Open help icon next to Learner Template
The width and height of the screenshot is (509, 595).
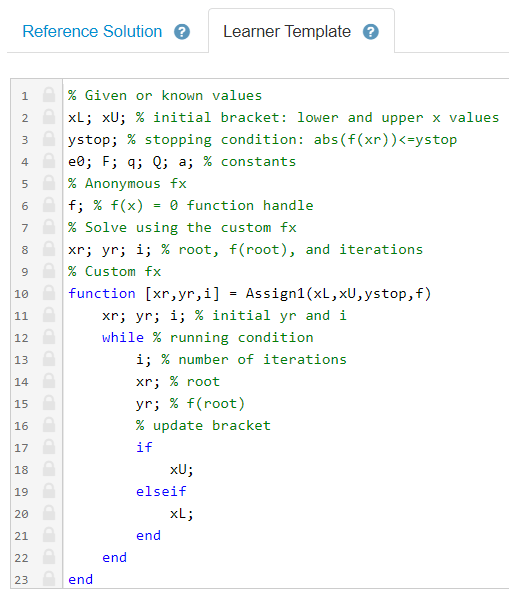370,32
